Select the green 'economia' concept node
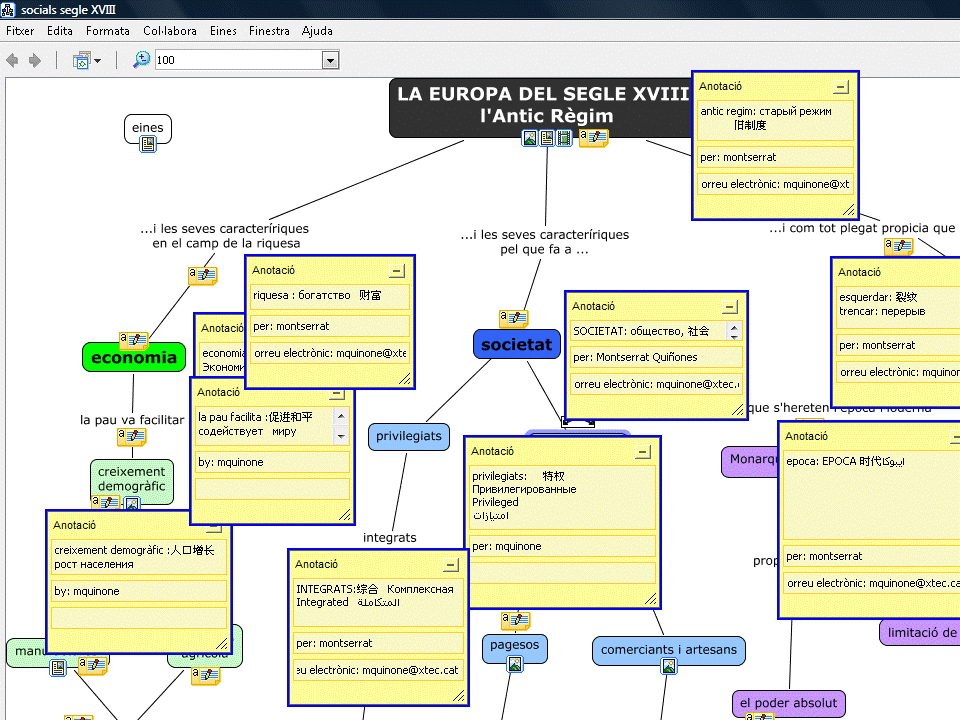960x720 pixels. 134,357
